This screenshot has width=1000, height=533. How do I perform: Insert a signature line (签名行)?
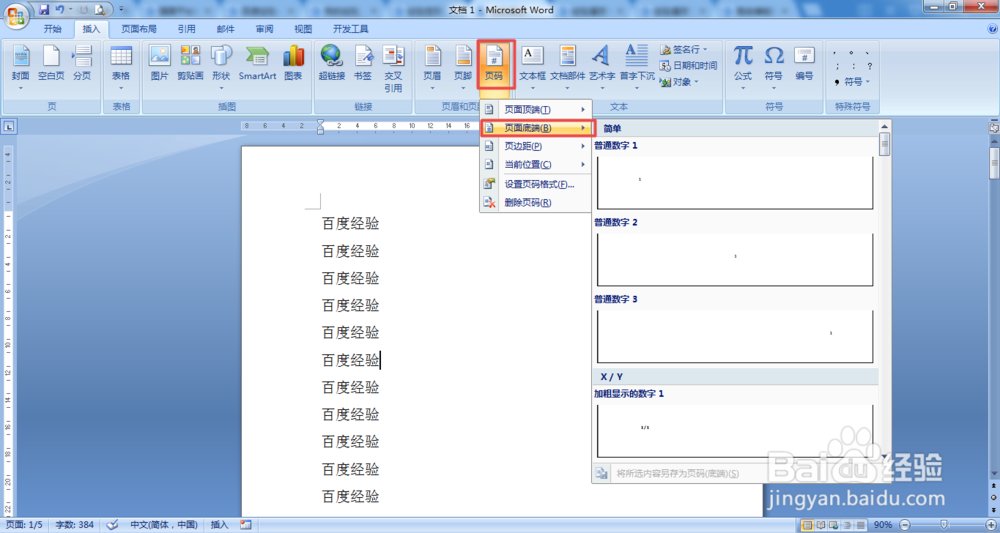tap(684, 49)
